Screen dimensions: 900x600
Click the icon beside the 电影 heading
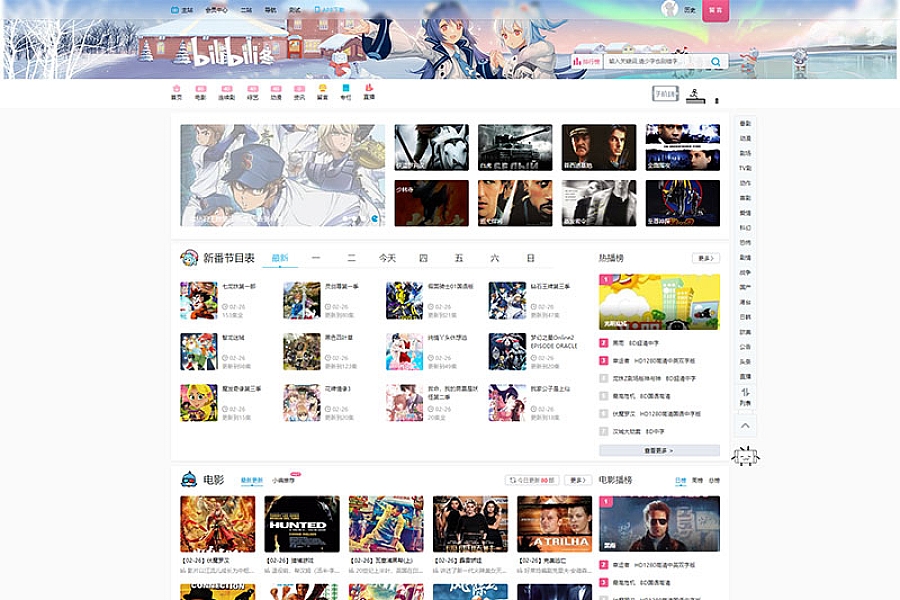click(189, 479)
